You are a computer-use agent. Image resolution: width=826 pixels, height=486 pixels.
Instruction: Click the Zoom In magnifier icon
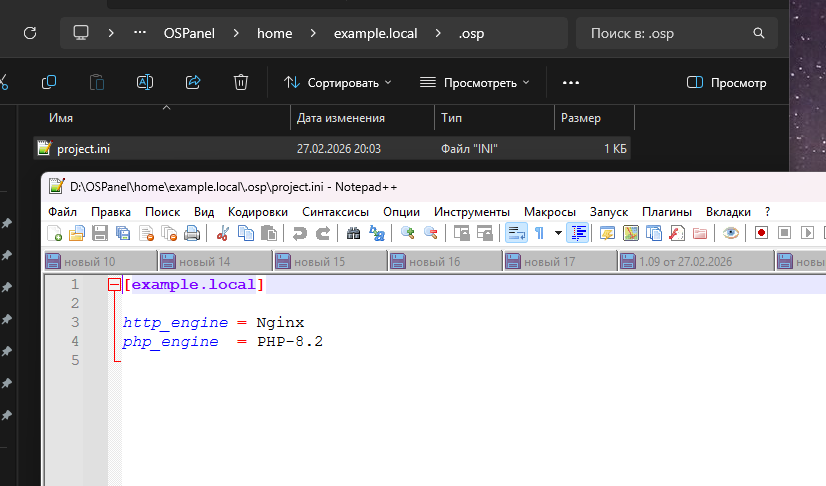(408, 233)
